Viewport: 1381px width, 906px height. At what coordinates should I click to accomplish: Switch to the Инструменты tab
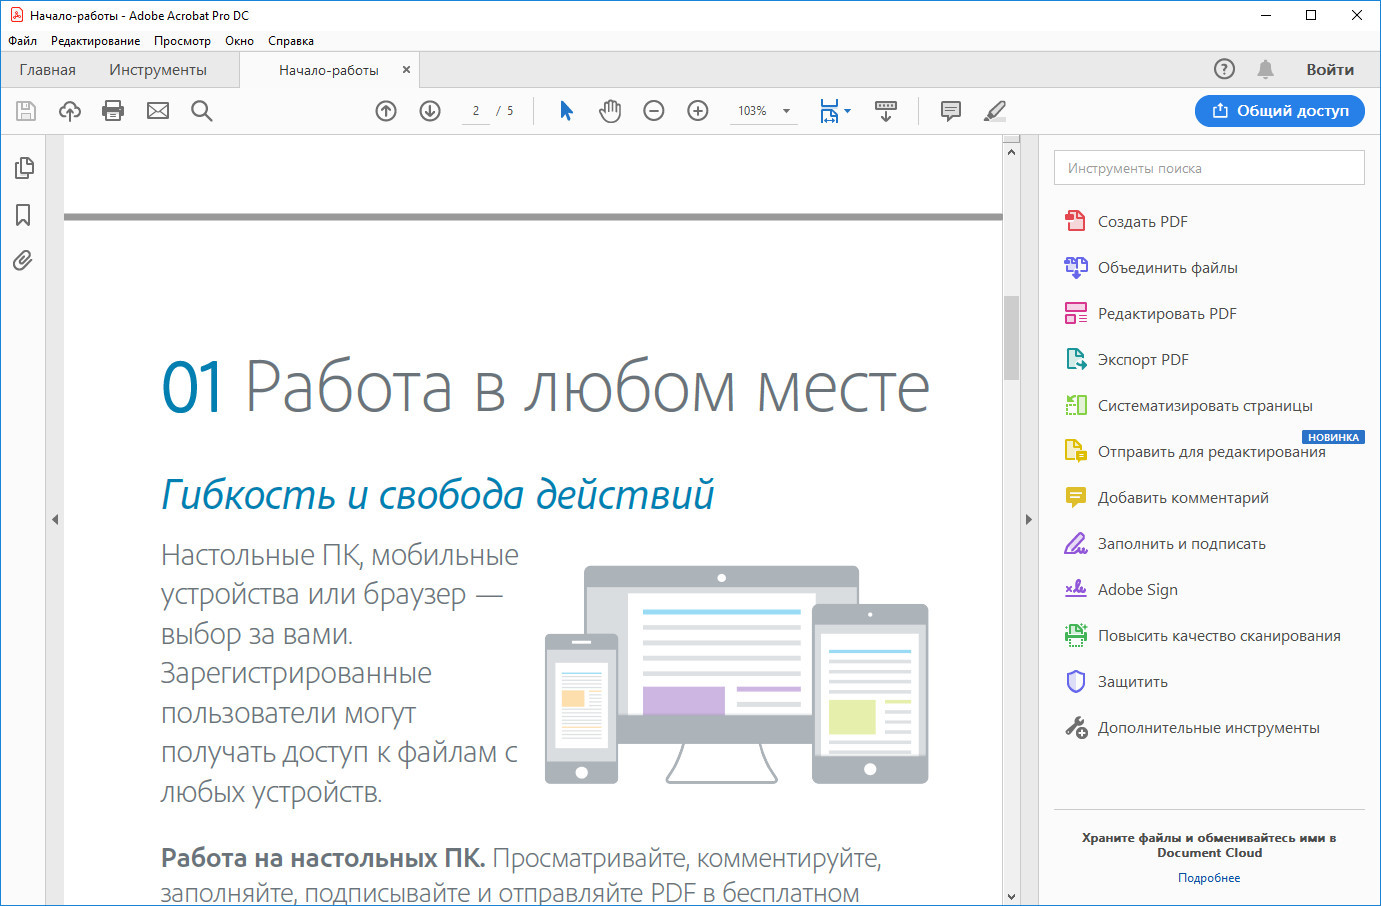158,70
